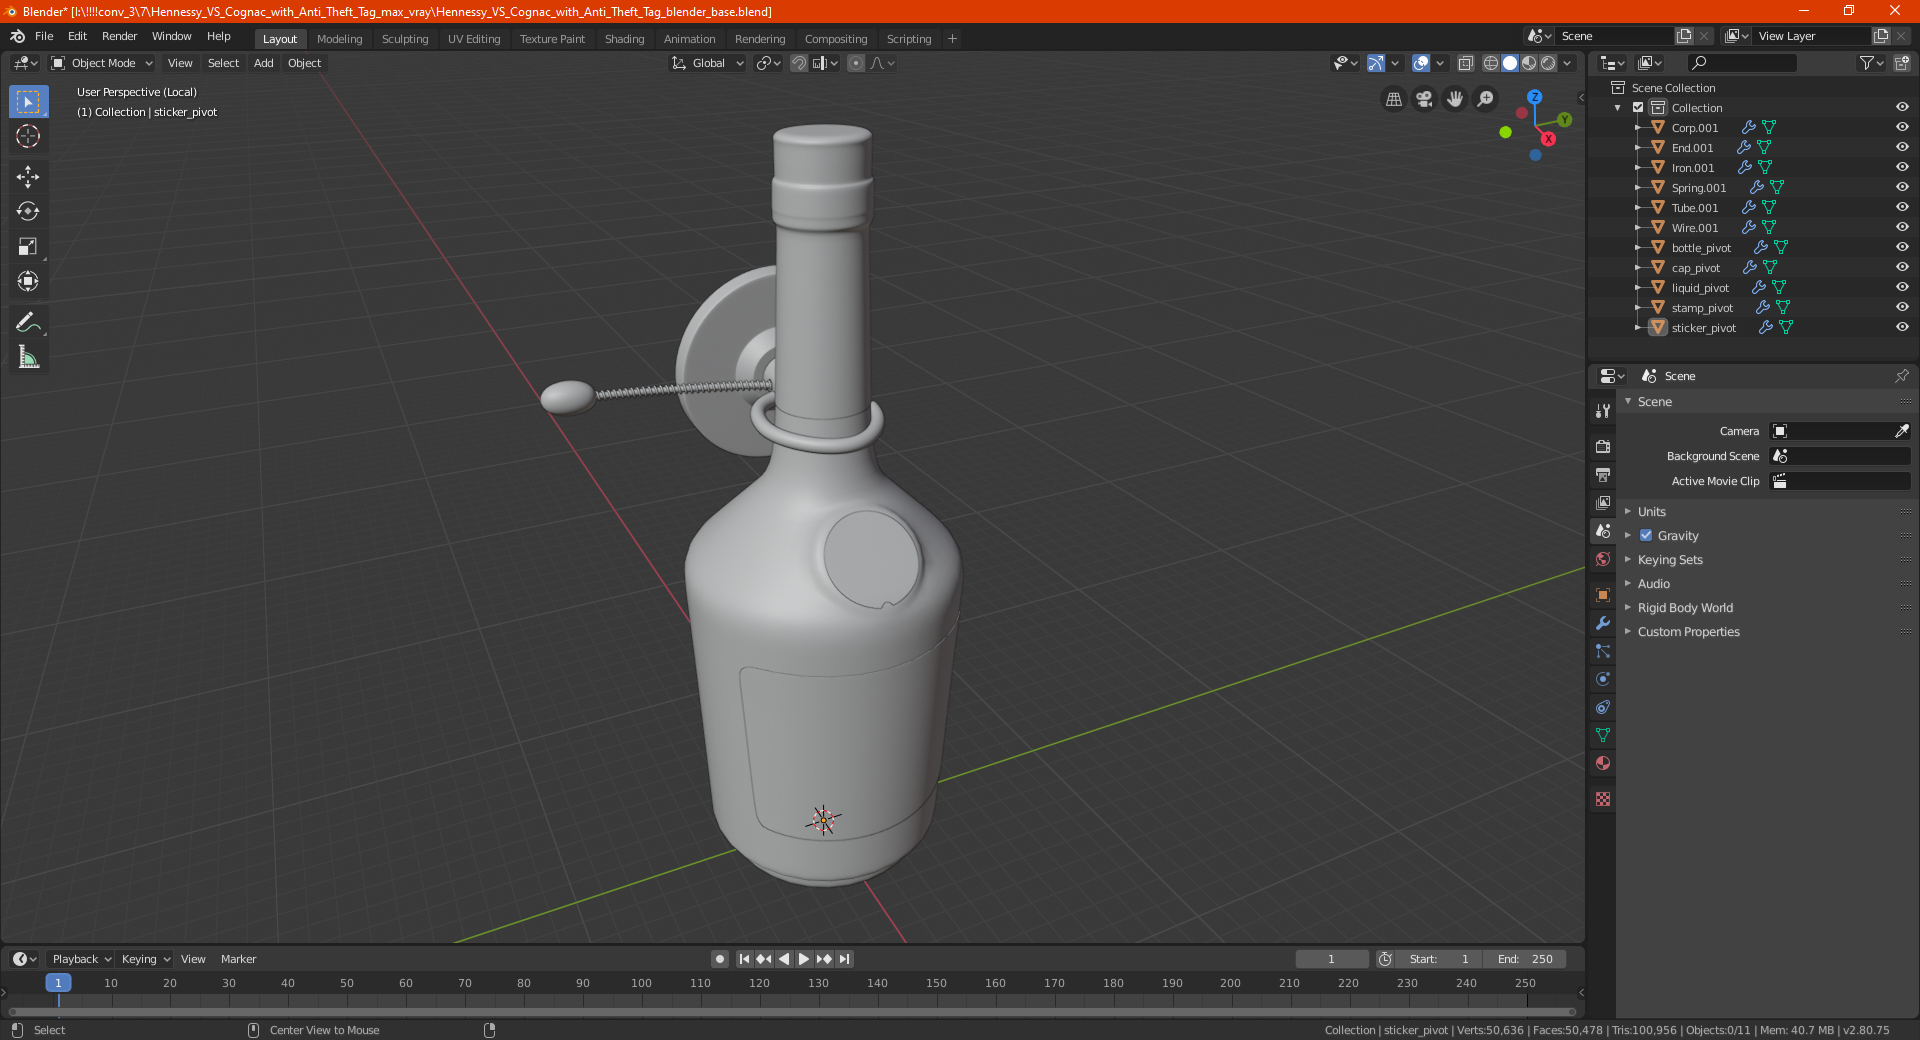Click the zoom magnifier icon in viewport

point(1486,99)
